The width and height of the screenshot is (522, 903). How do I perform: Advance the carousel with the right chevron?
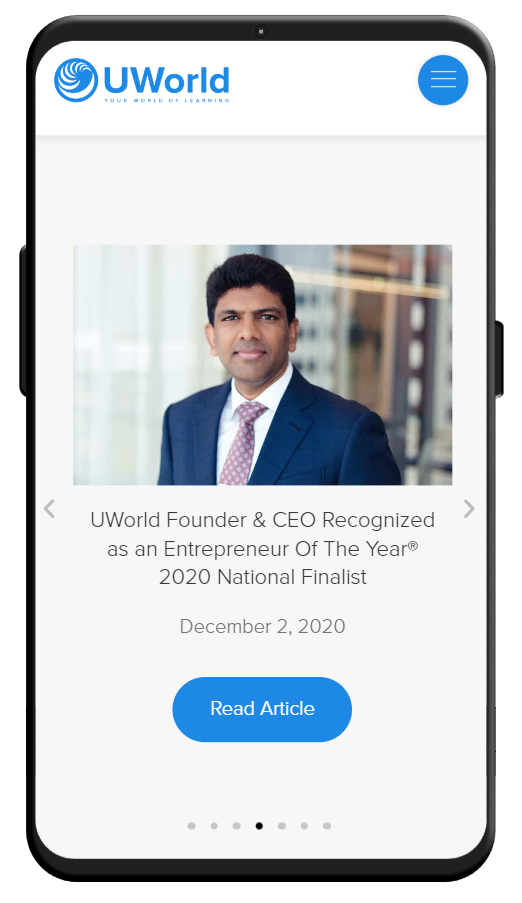(469, 509)
